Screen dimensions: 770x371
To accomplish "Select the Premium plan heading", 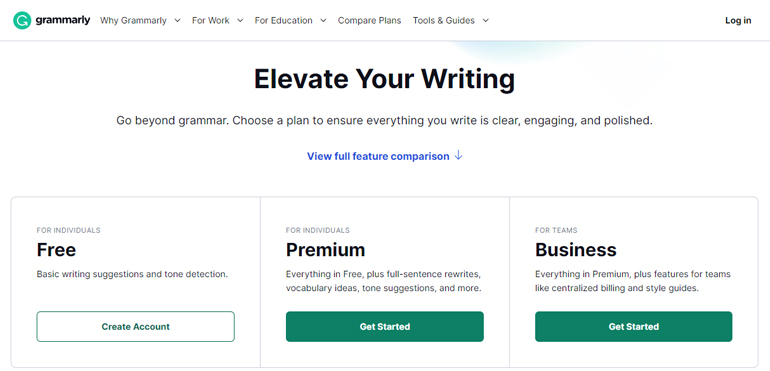I will [x=326, y=250].
